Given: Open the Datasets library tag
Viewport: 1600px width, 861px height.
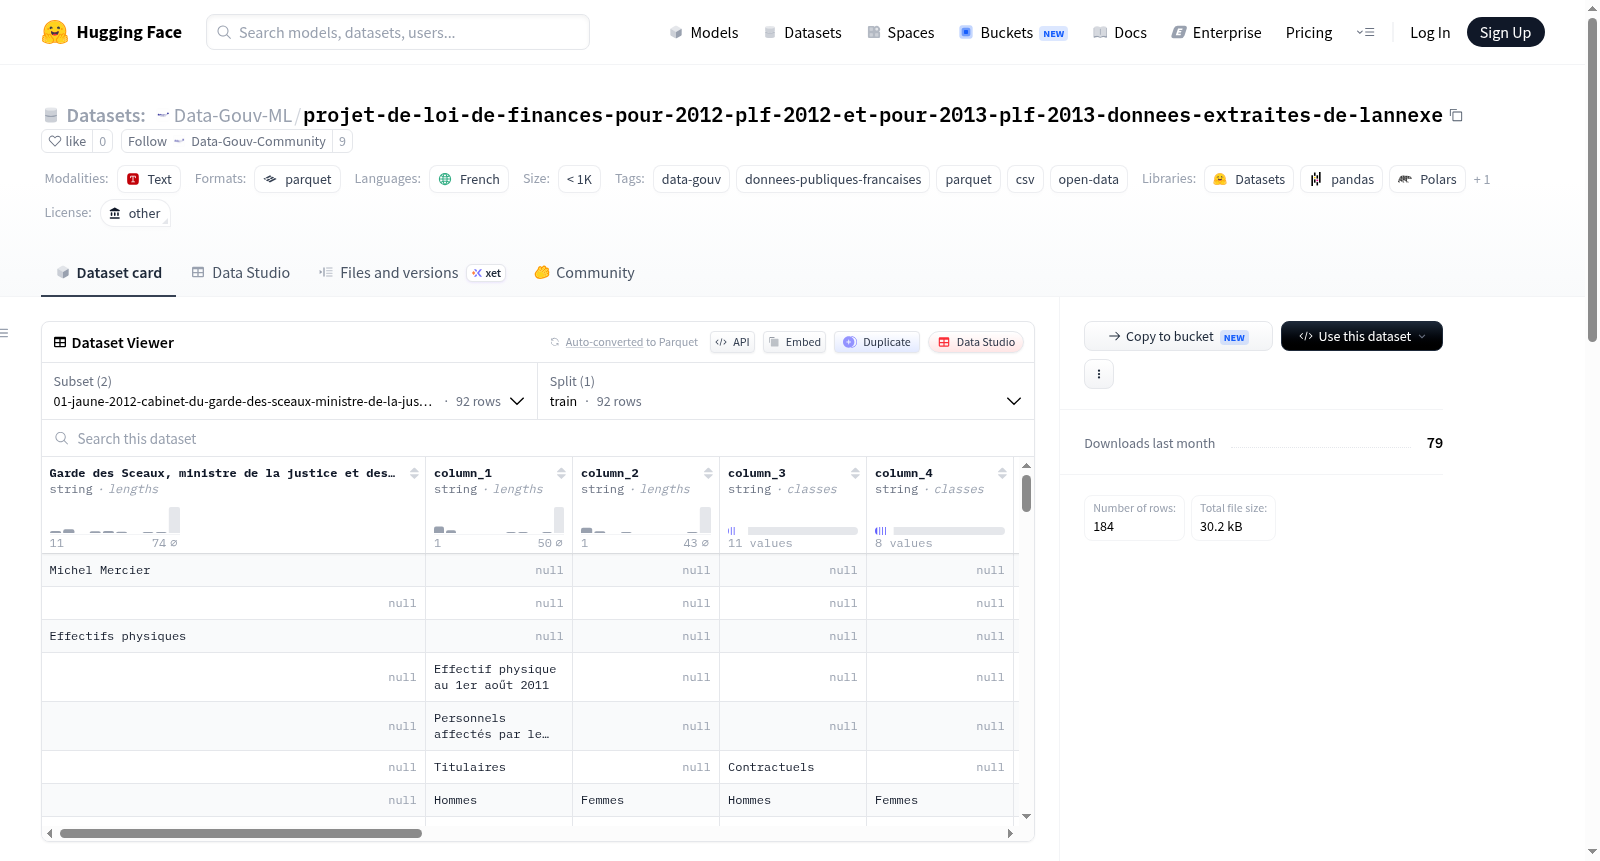Looking at the screenshot, I should click(x=1249, y=179).
